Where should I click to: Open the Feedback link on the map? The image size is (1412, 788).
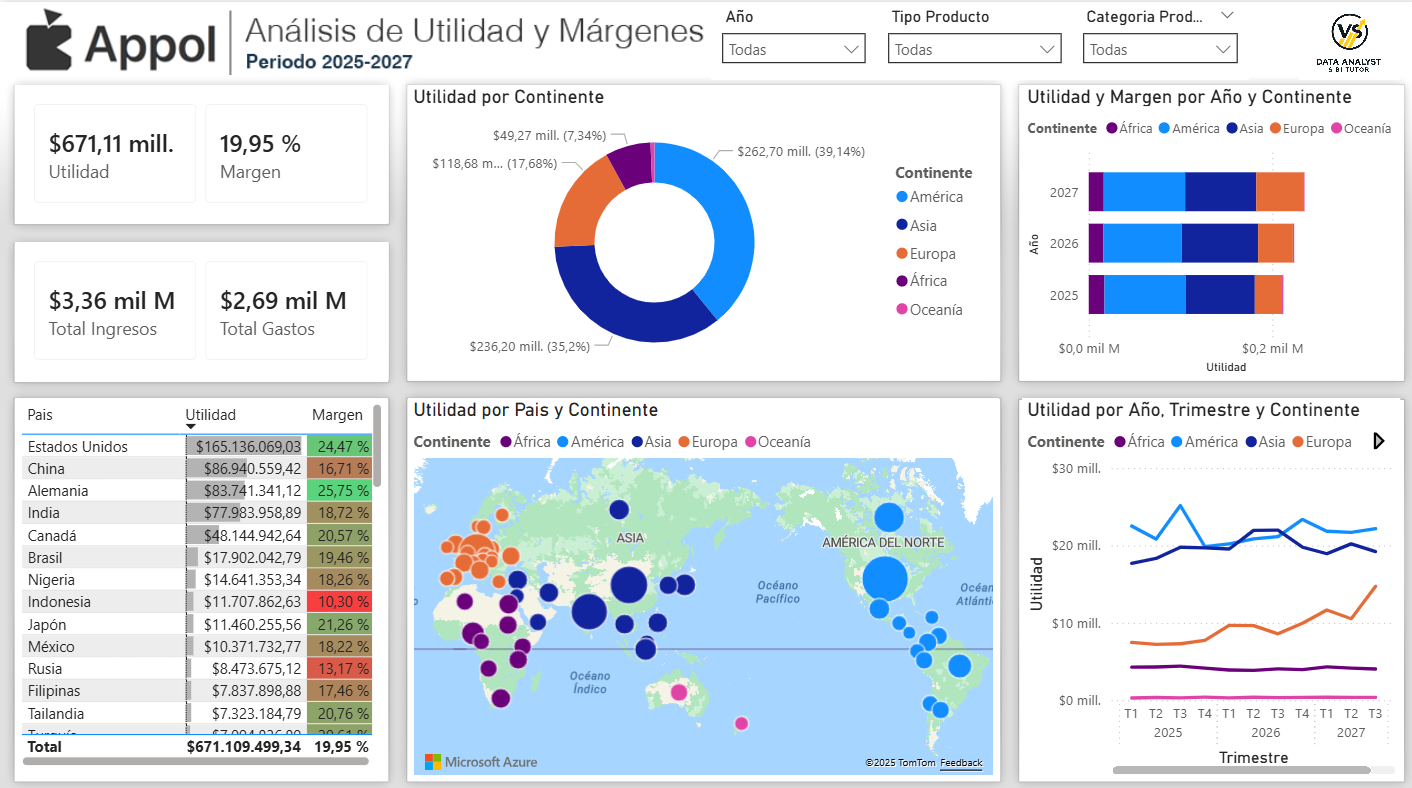(x=961, y=763)
